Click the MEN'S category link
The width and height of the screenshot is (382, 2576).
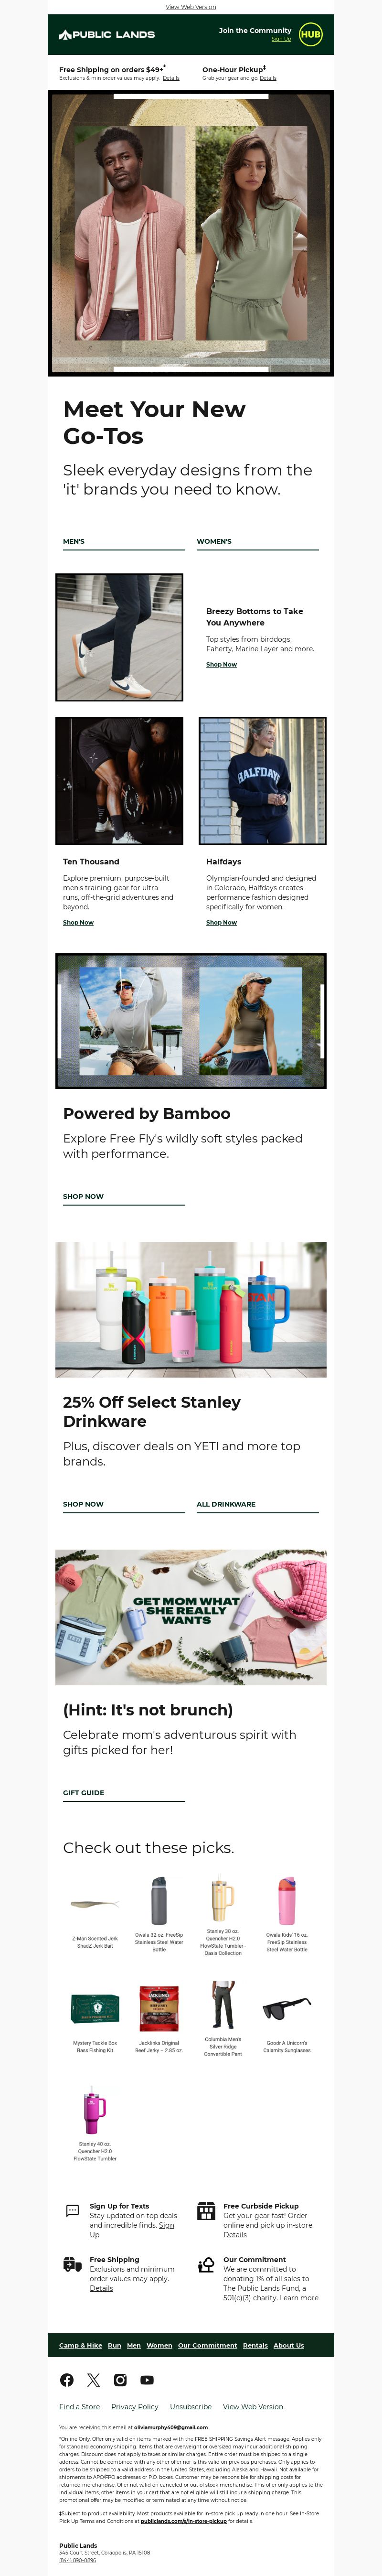click(x=74, y=541)
